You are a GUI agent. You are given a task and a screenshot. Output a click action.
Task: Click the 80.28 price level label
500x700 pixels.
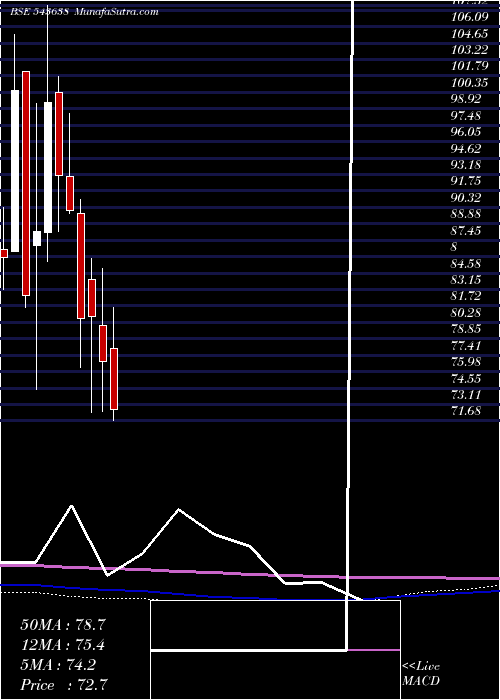click(467, 313)
